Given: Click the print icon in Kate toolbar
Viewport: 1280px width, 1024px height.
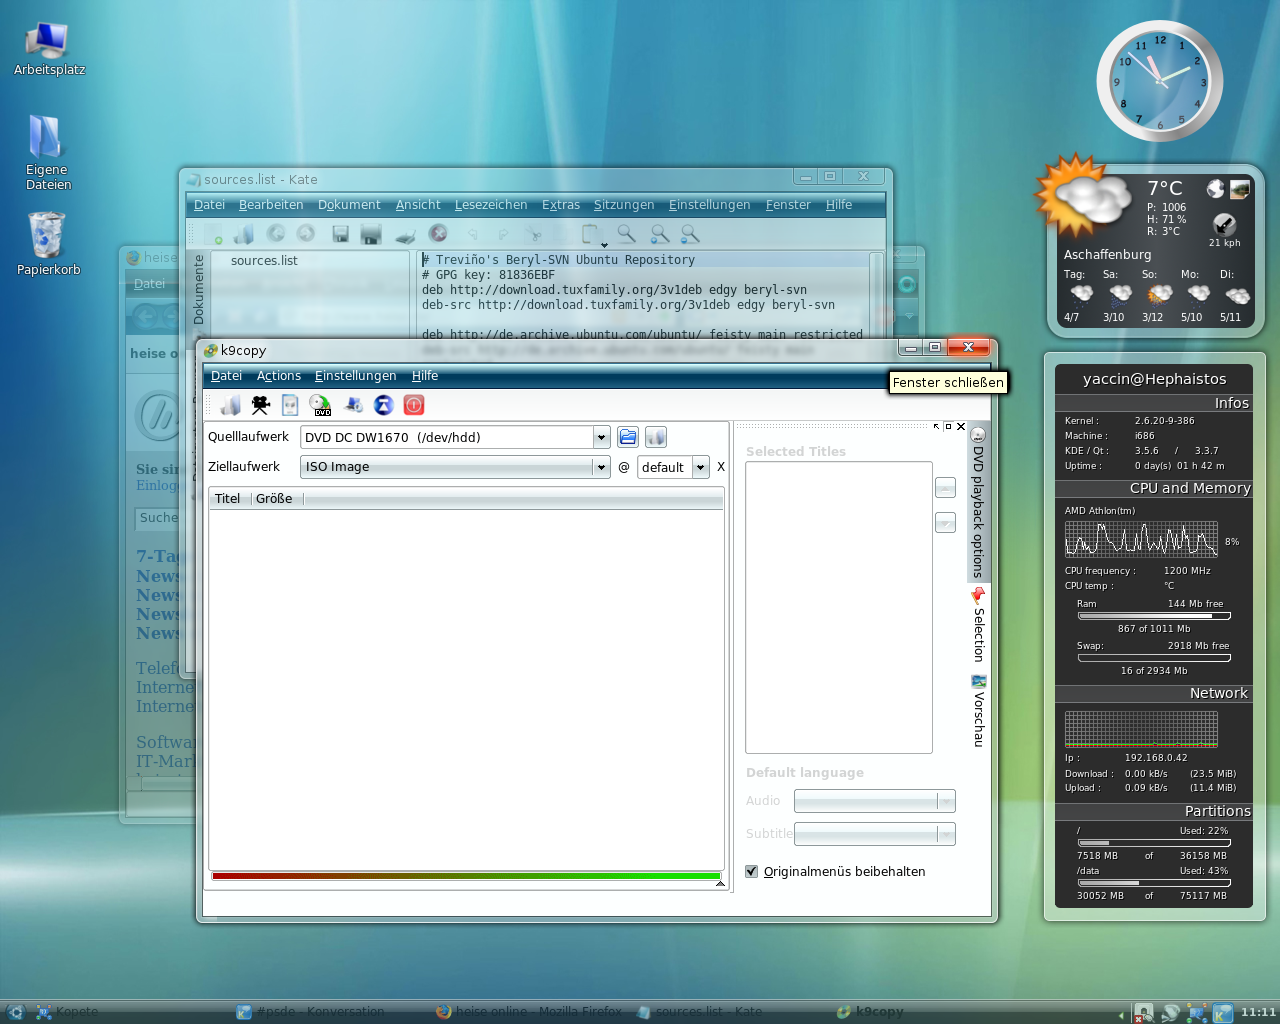Looking at the screenshot, I should [x=405, y=234].
